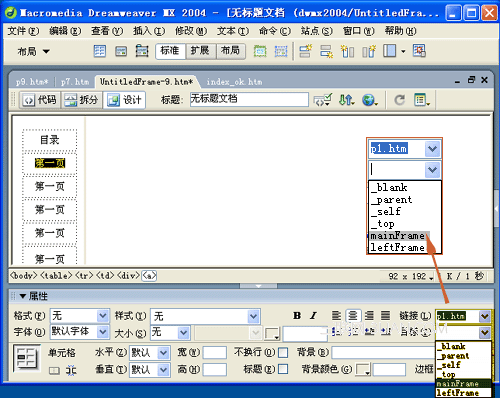Viewport: 500px width, 398px height.
Task: Collapse the 属性 panel triangle
Action: (23, 296)
